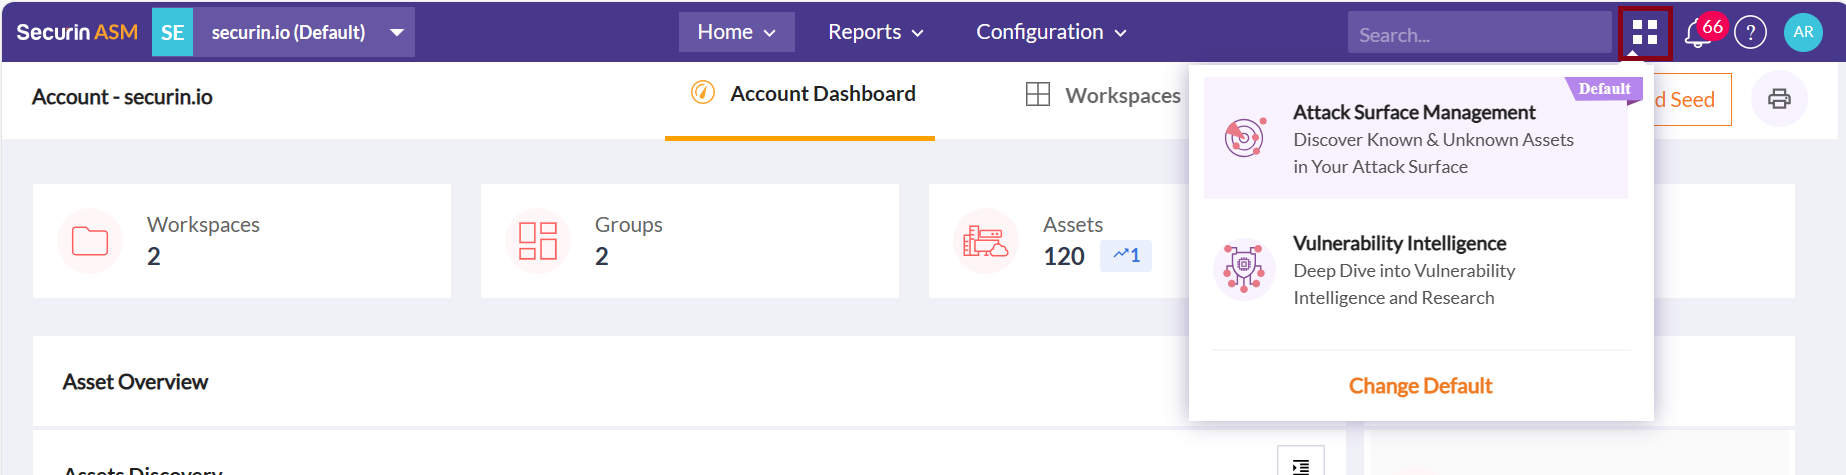Open notifications bell with 66 badge
This screenshot has width=1846, height=475.
coord(1697,33)
